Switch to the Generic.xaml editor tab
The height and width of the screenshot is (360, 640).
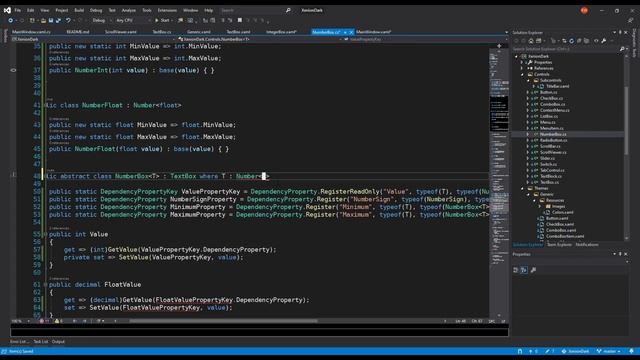pos(199,32)
